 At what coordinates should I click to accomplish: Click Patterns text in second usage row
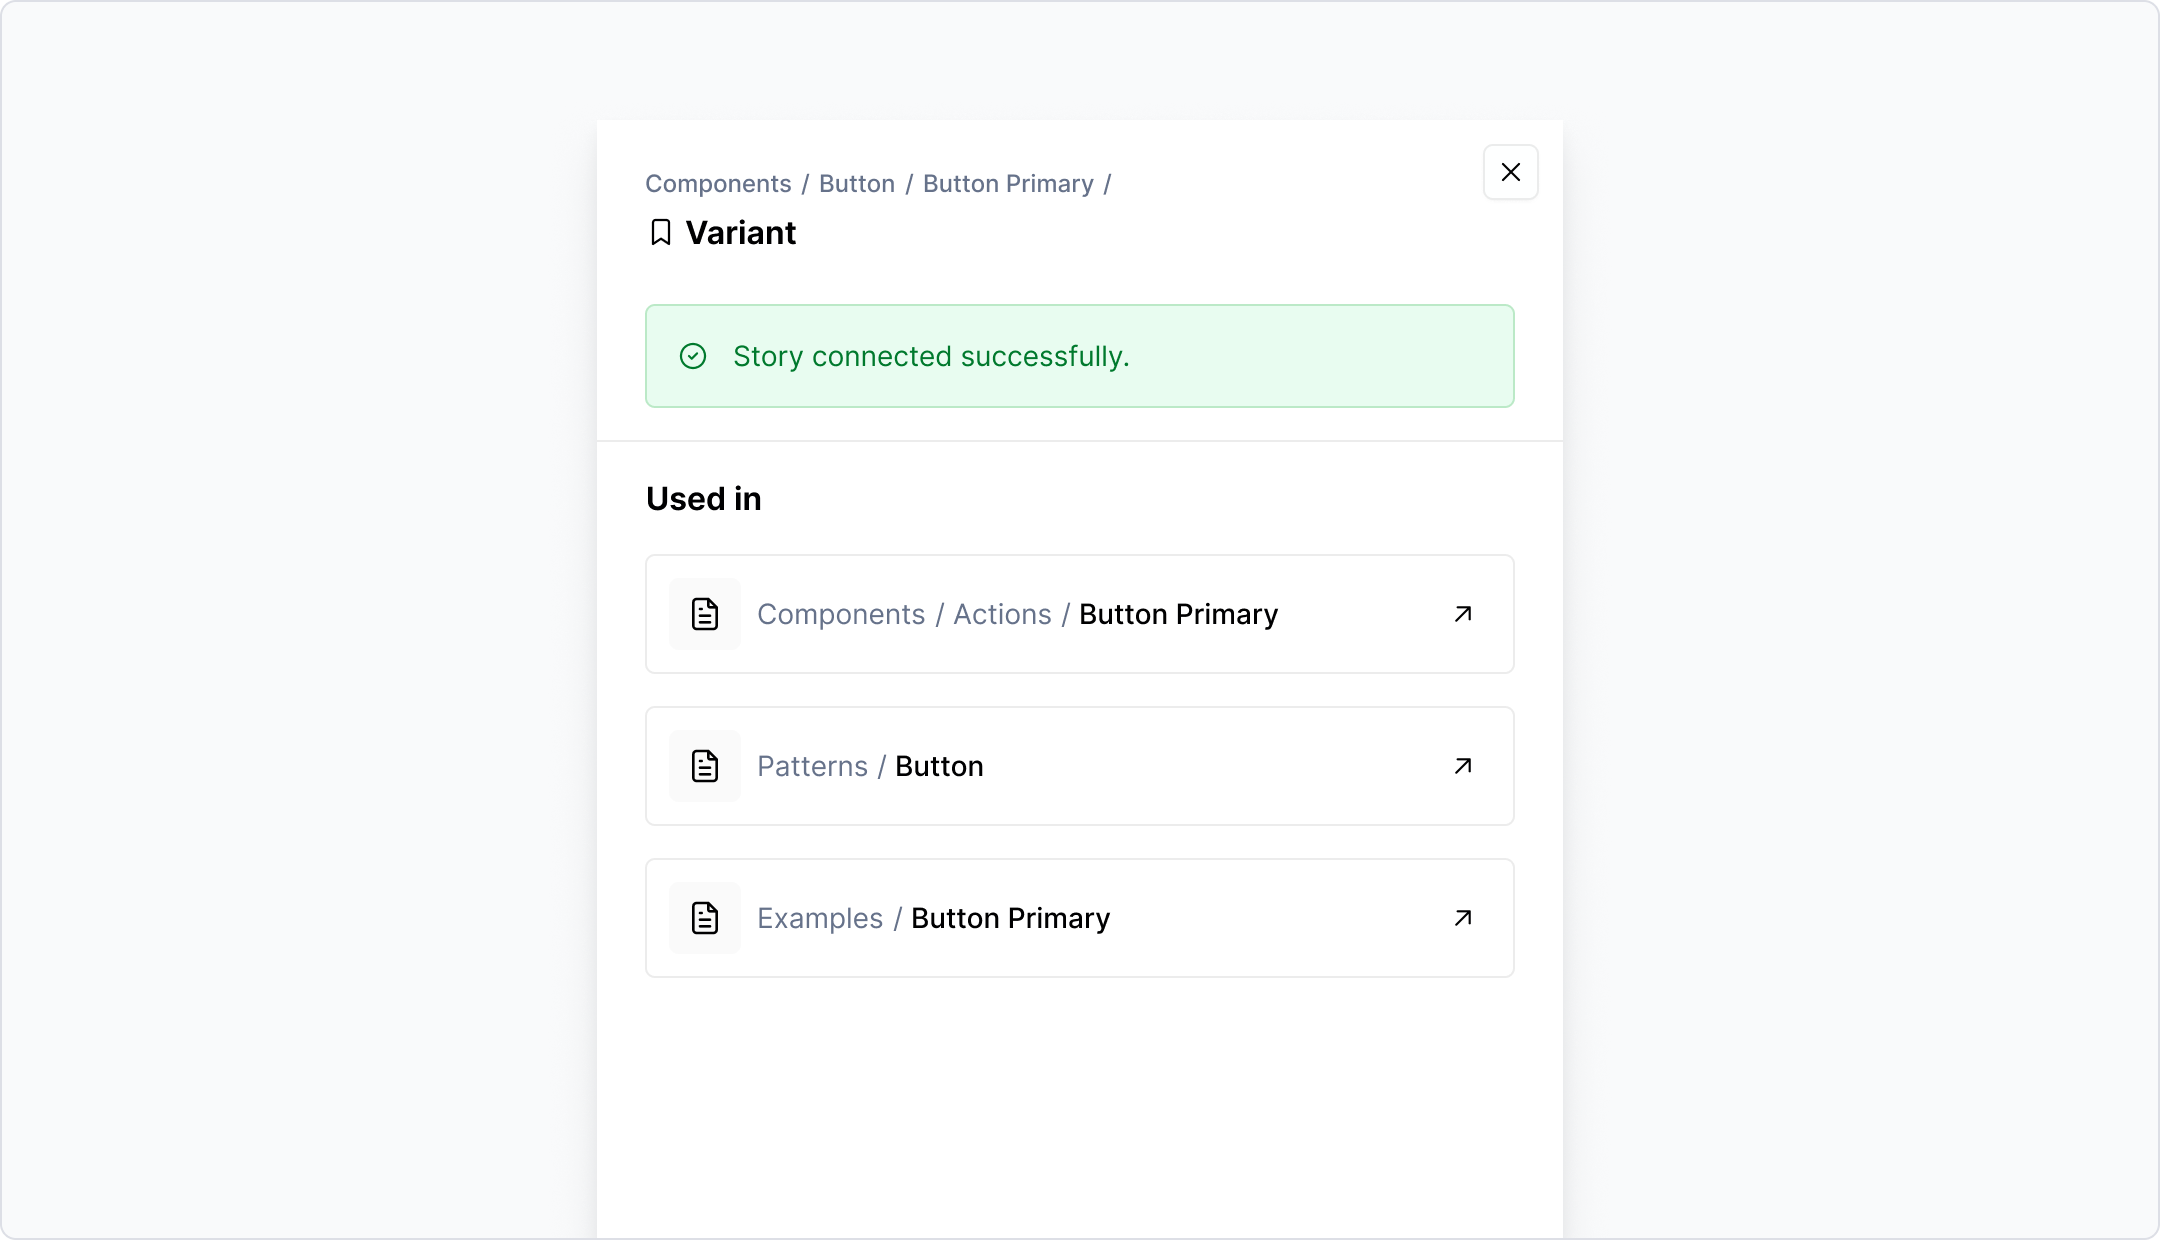point(812,766)
